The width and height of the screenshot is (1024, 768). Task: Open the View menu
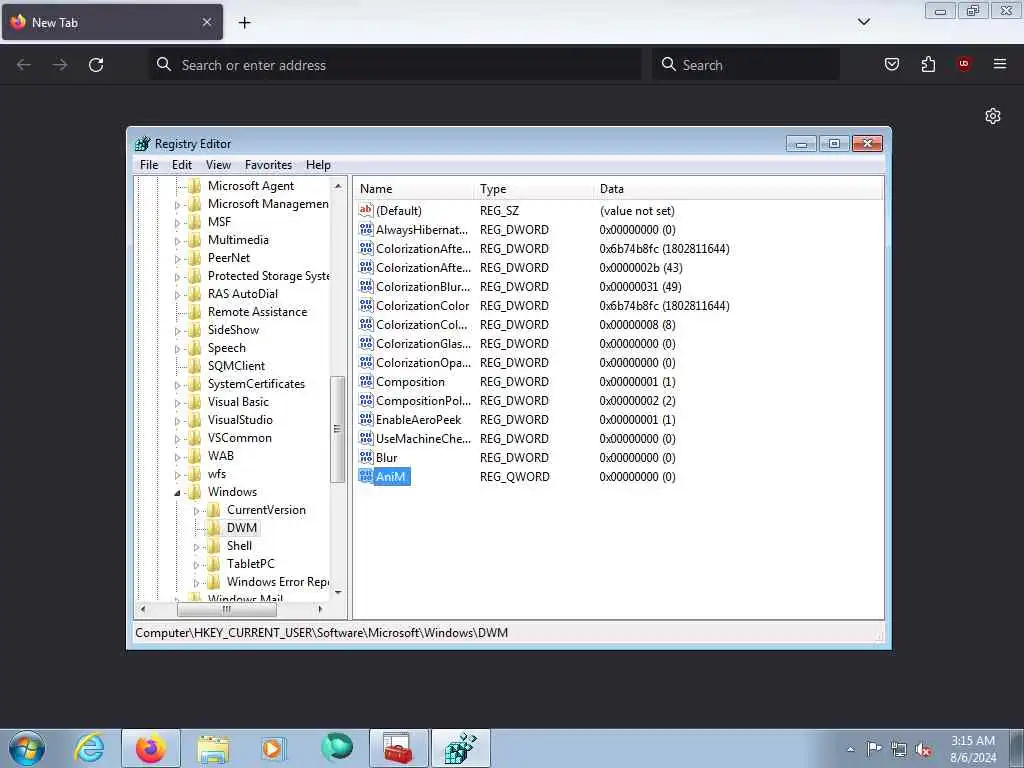[218, 165]
